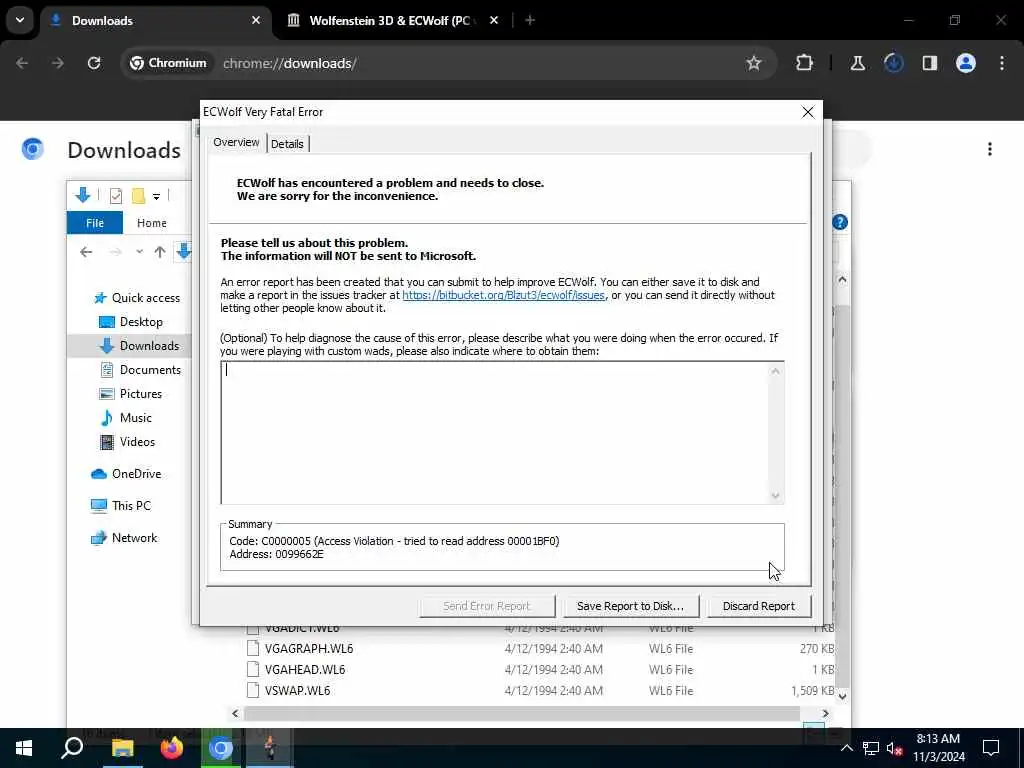Open Windows taskbar search

tap(72, 748)
